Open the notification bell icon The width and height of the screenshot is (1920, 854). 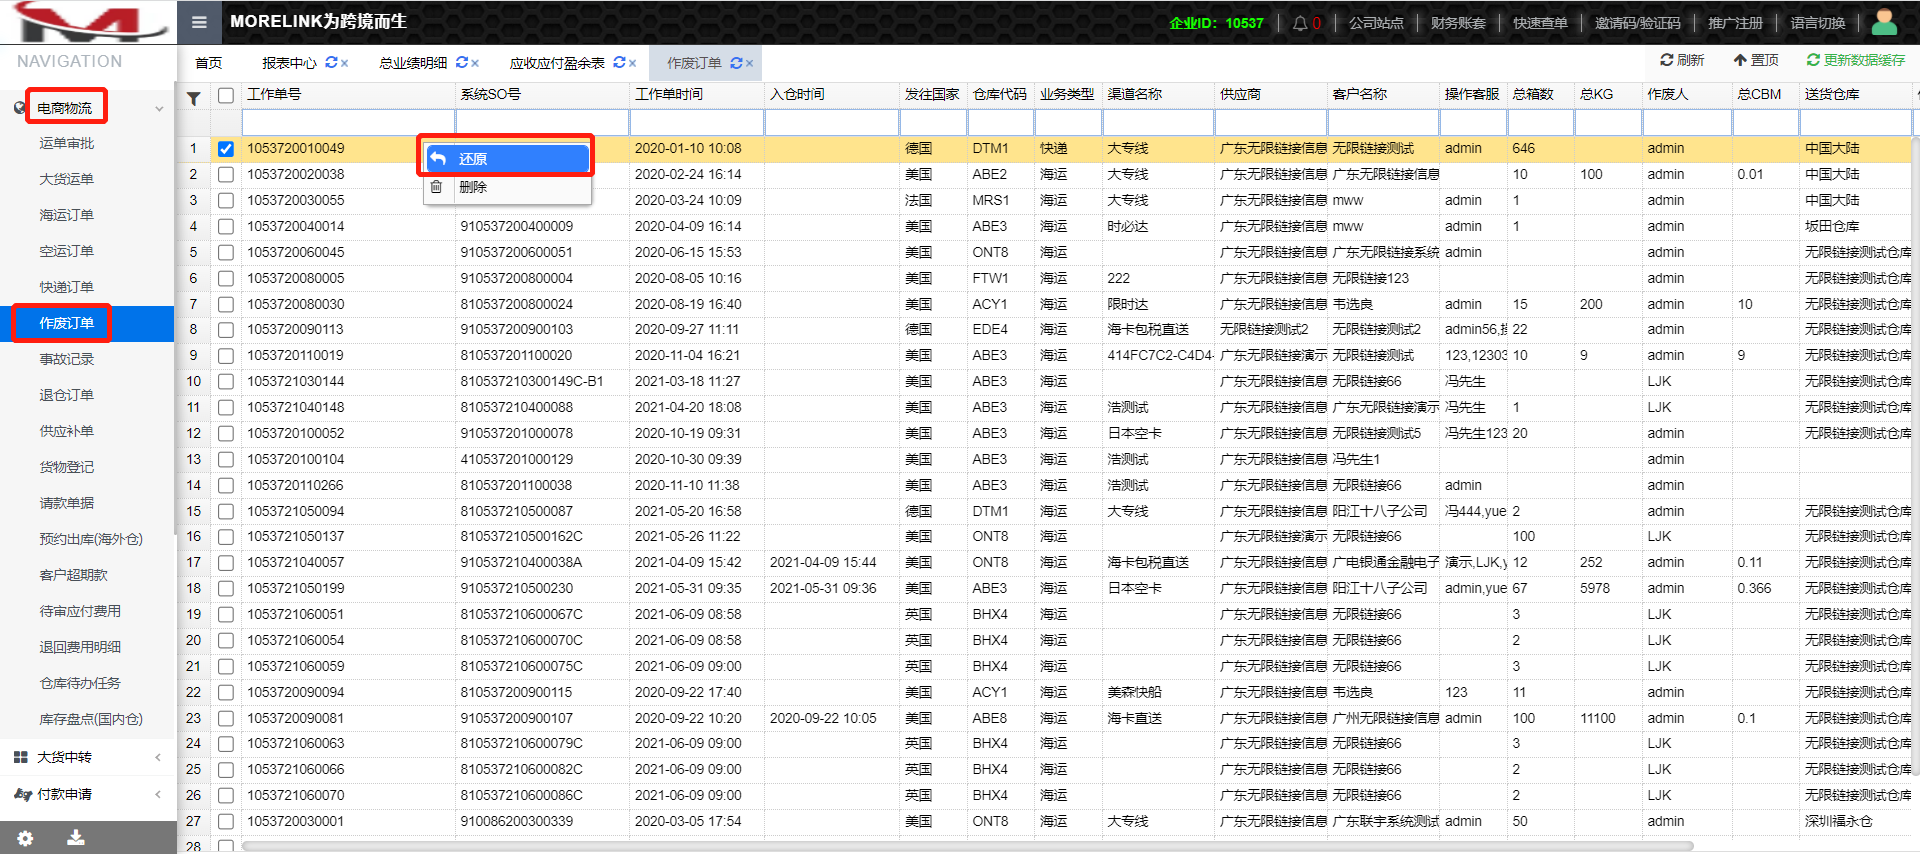point(1299,23)
